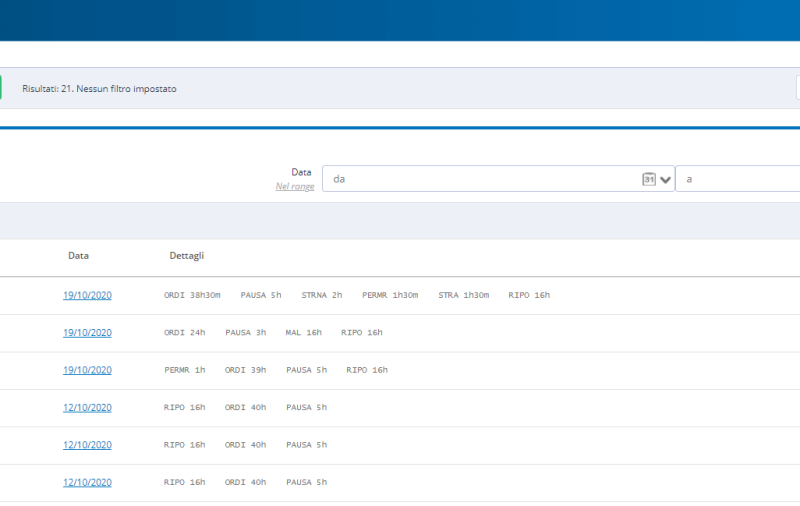Open the 'Nel range' filter mode link
Image resolution: width=800 pixels, height=506 pixels.
pyautogui.click(x=294, y=186)
